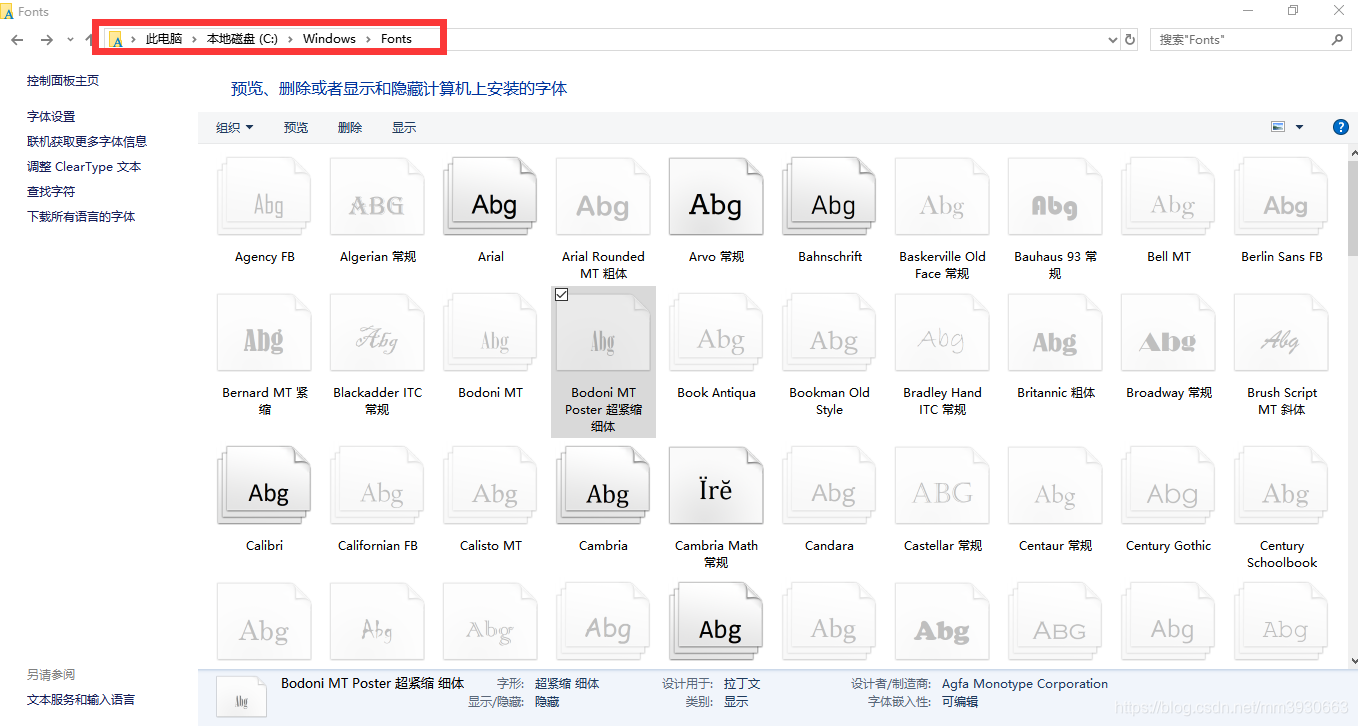Viewport: 1358px width, 726px height.
Task: Open Help with the blue question mark
Action: (1341, 127)
